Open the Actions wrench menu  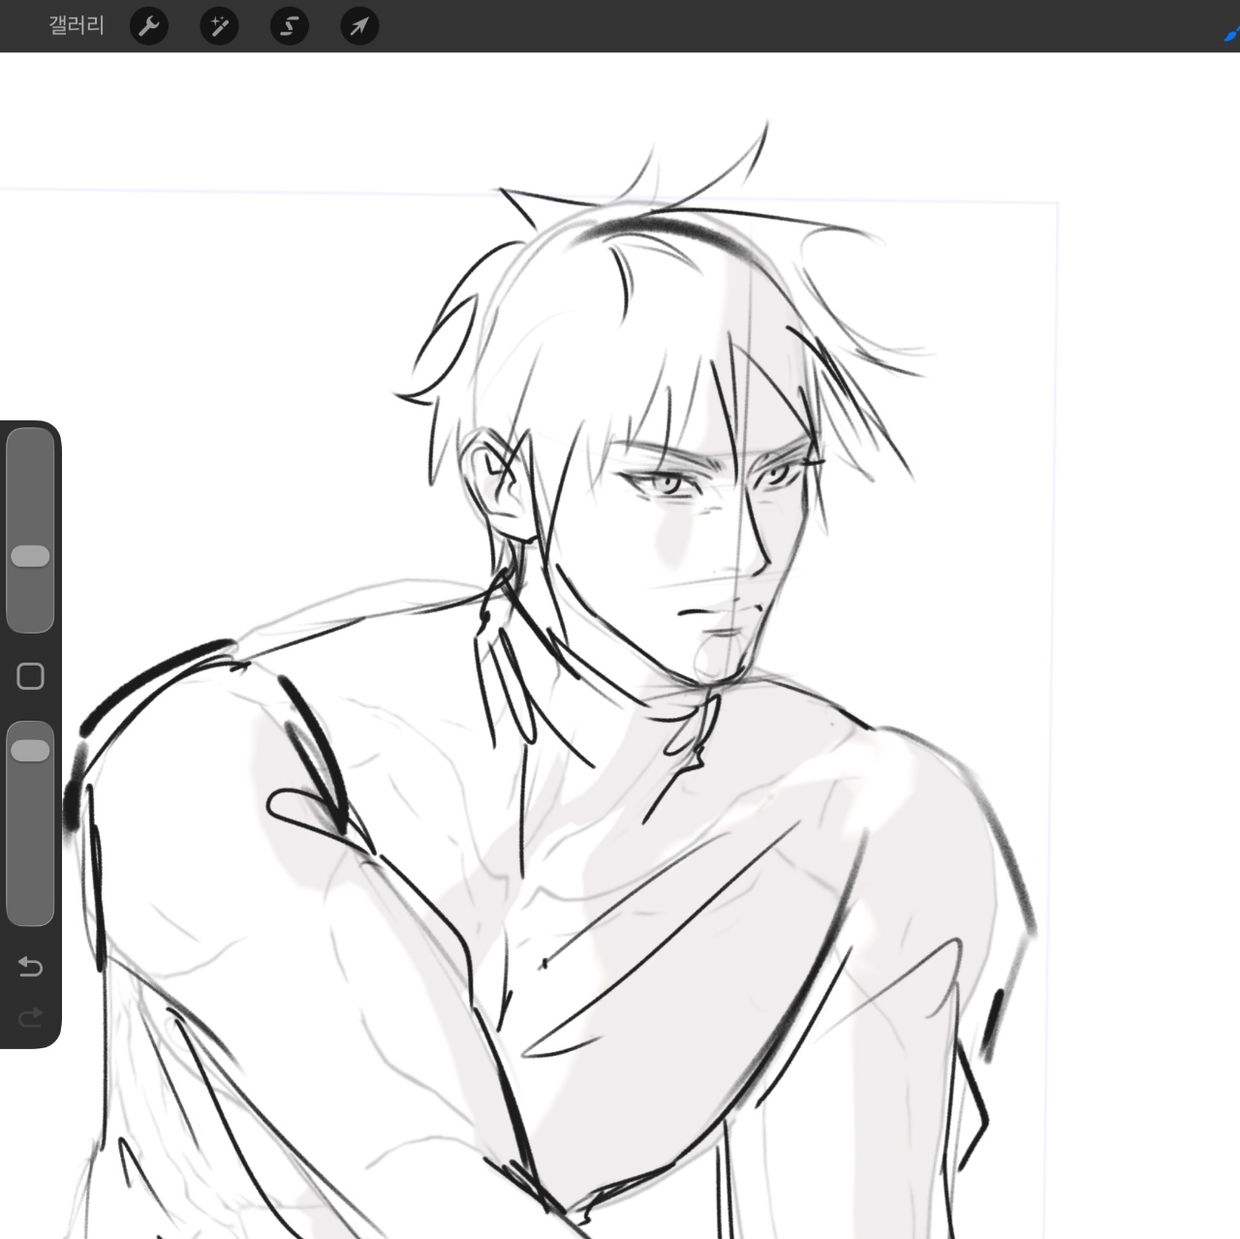coord(149,26)
